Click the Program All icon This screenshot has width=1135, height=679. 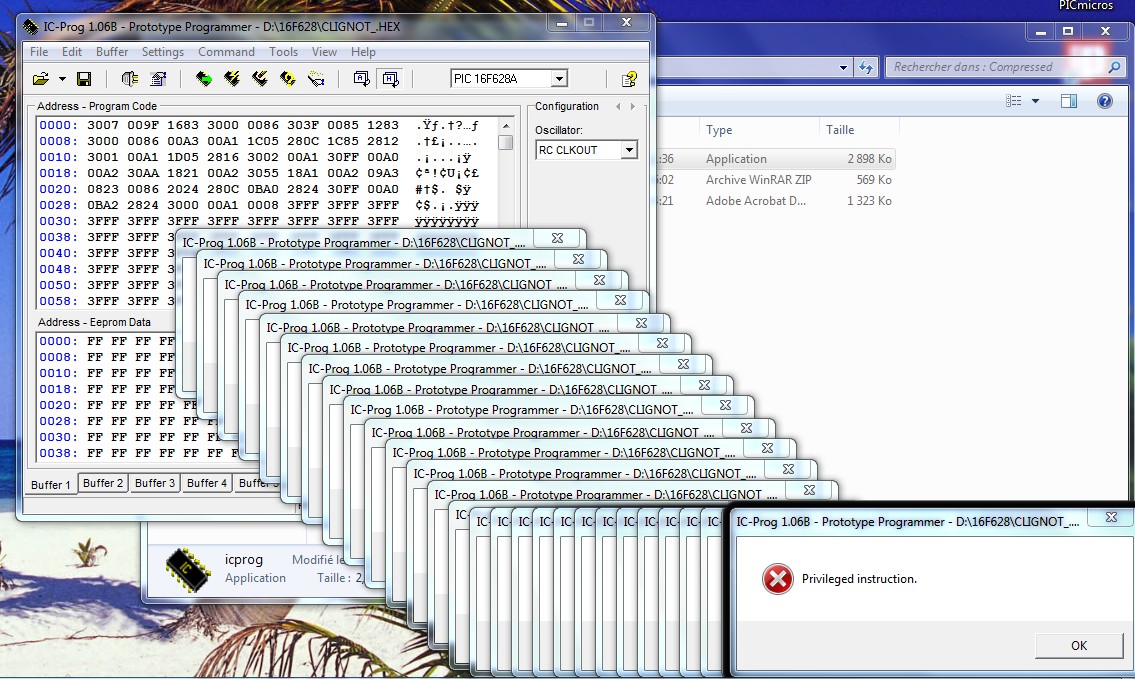pos(232,78)
